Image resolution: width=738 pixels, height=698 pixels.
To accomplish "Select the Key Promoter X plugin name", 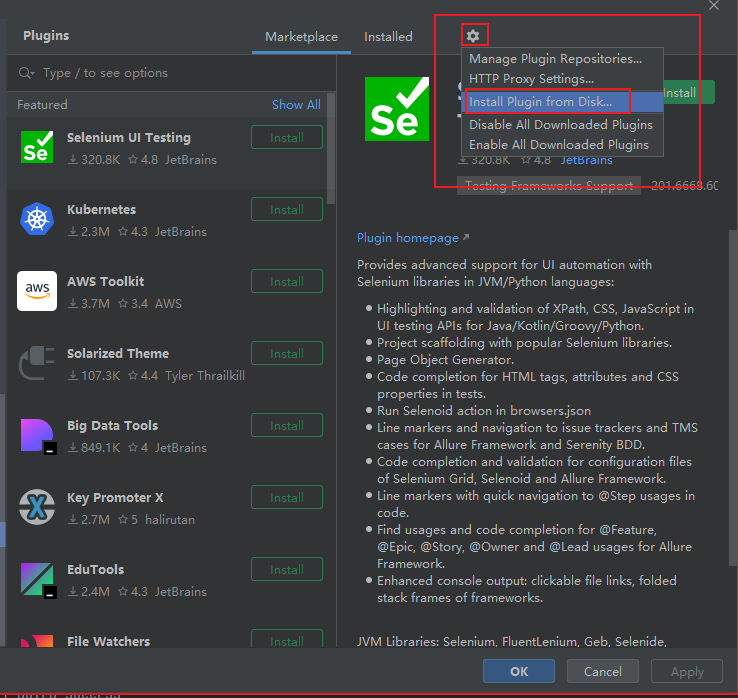I will [x=115, y=497].
